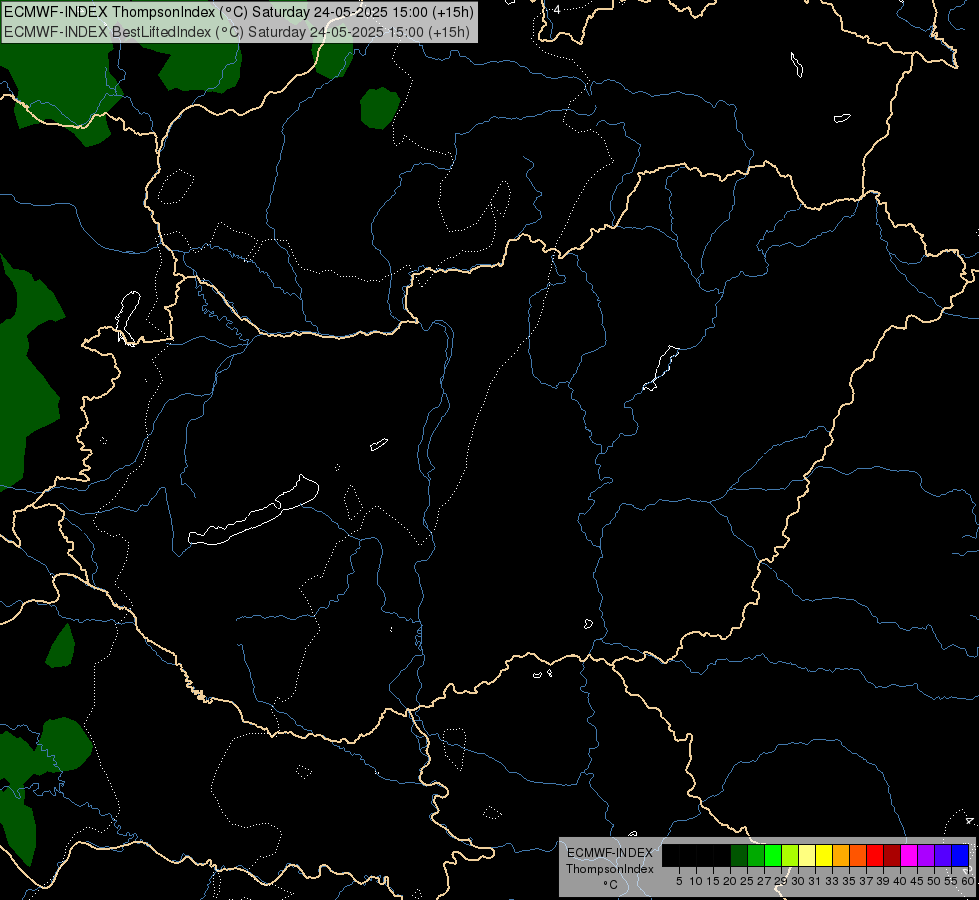Click the legend tick value 20
The image size is (979, 900).
[730, 881]
